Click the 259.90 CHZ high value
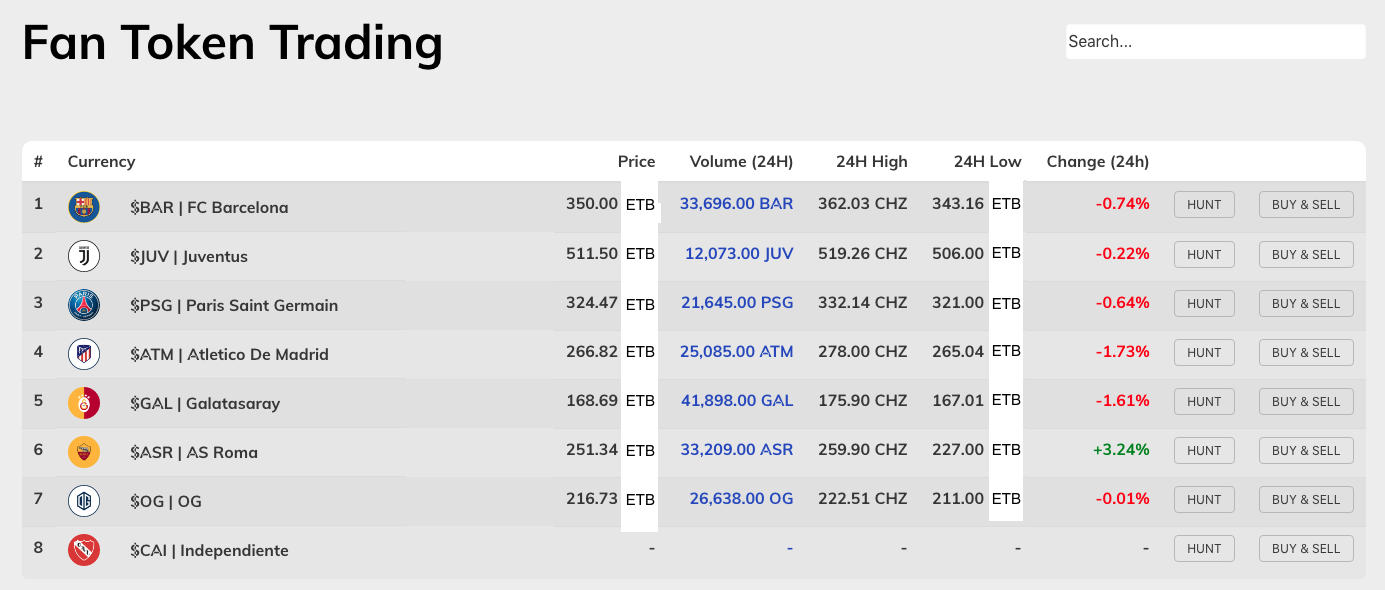The height and width of the screenshot is (590, 1385). tap(863, 450)
